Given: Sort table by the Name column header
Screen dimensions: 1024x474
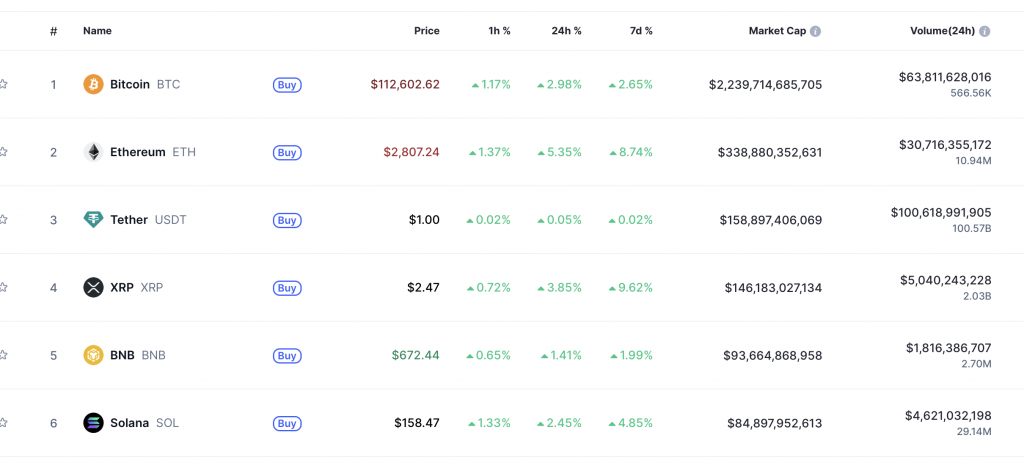Looking at the screenshot, I should (97, 31).
